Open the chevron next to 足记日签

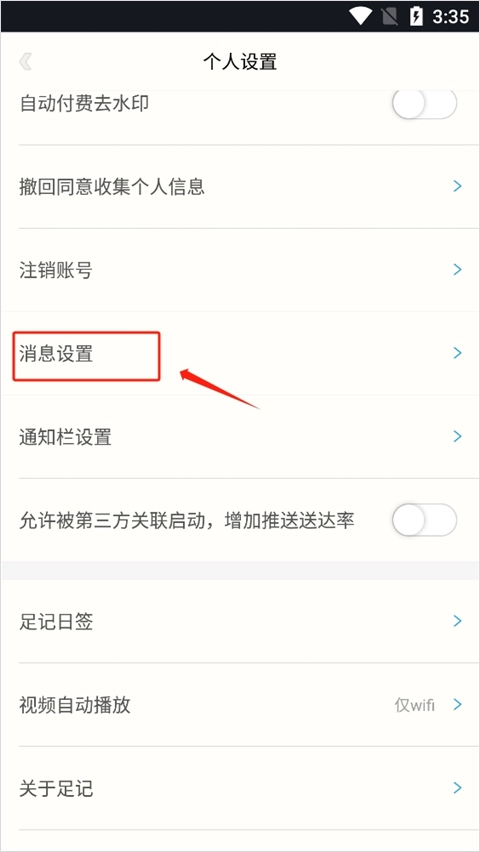click(x=457, y=621)
